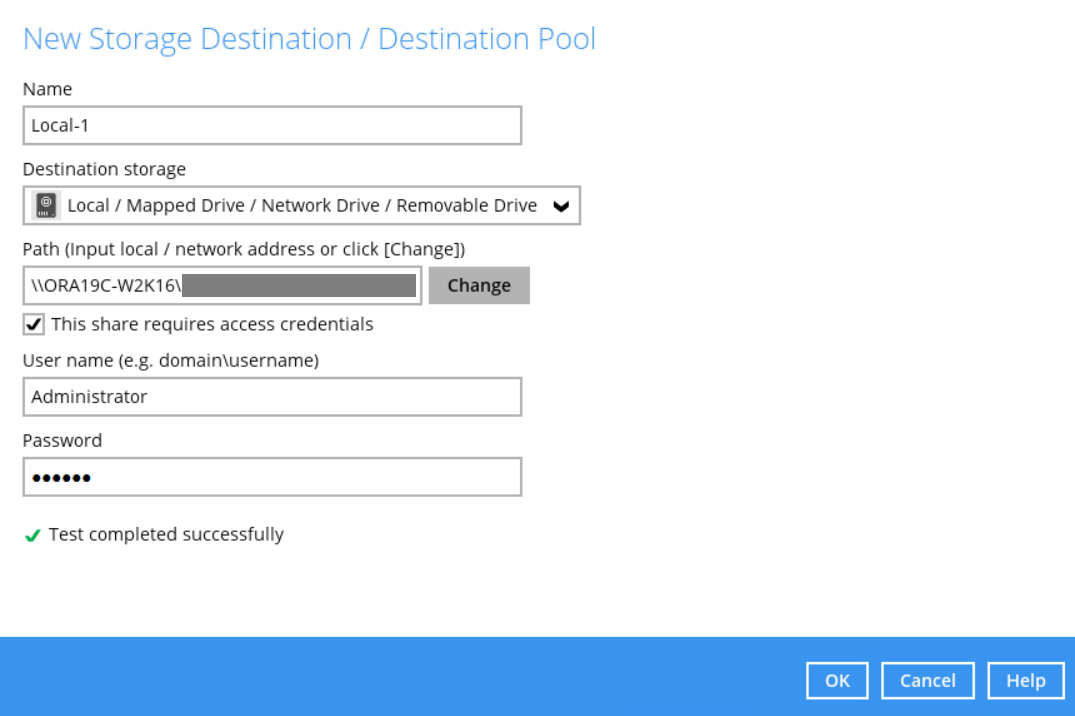The width and height of the screenshot is (1075, 716).
Task: Select the User name field with Administrator
Action: 272,397
